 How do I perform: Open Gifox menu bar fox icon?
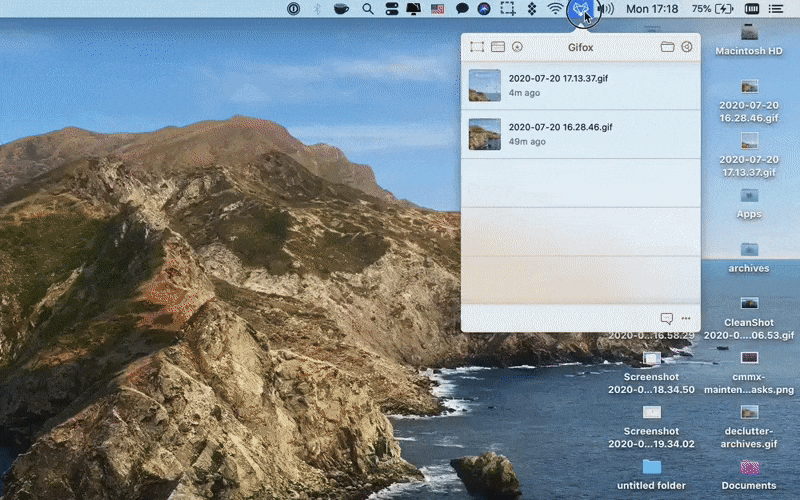point(581,9)
